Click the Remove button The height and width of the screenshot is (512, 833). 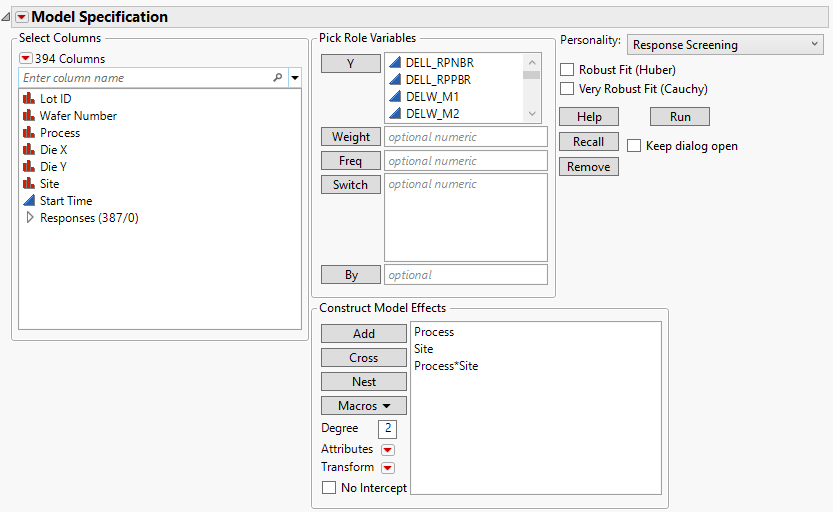pyautogui.click(x=589, y=166)
